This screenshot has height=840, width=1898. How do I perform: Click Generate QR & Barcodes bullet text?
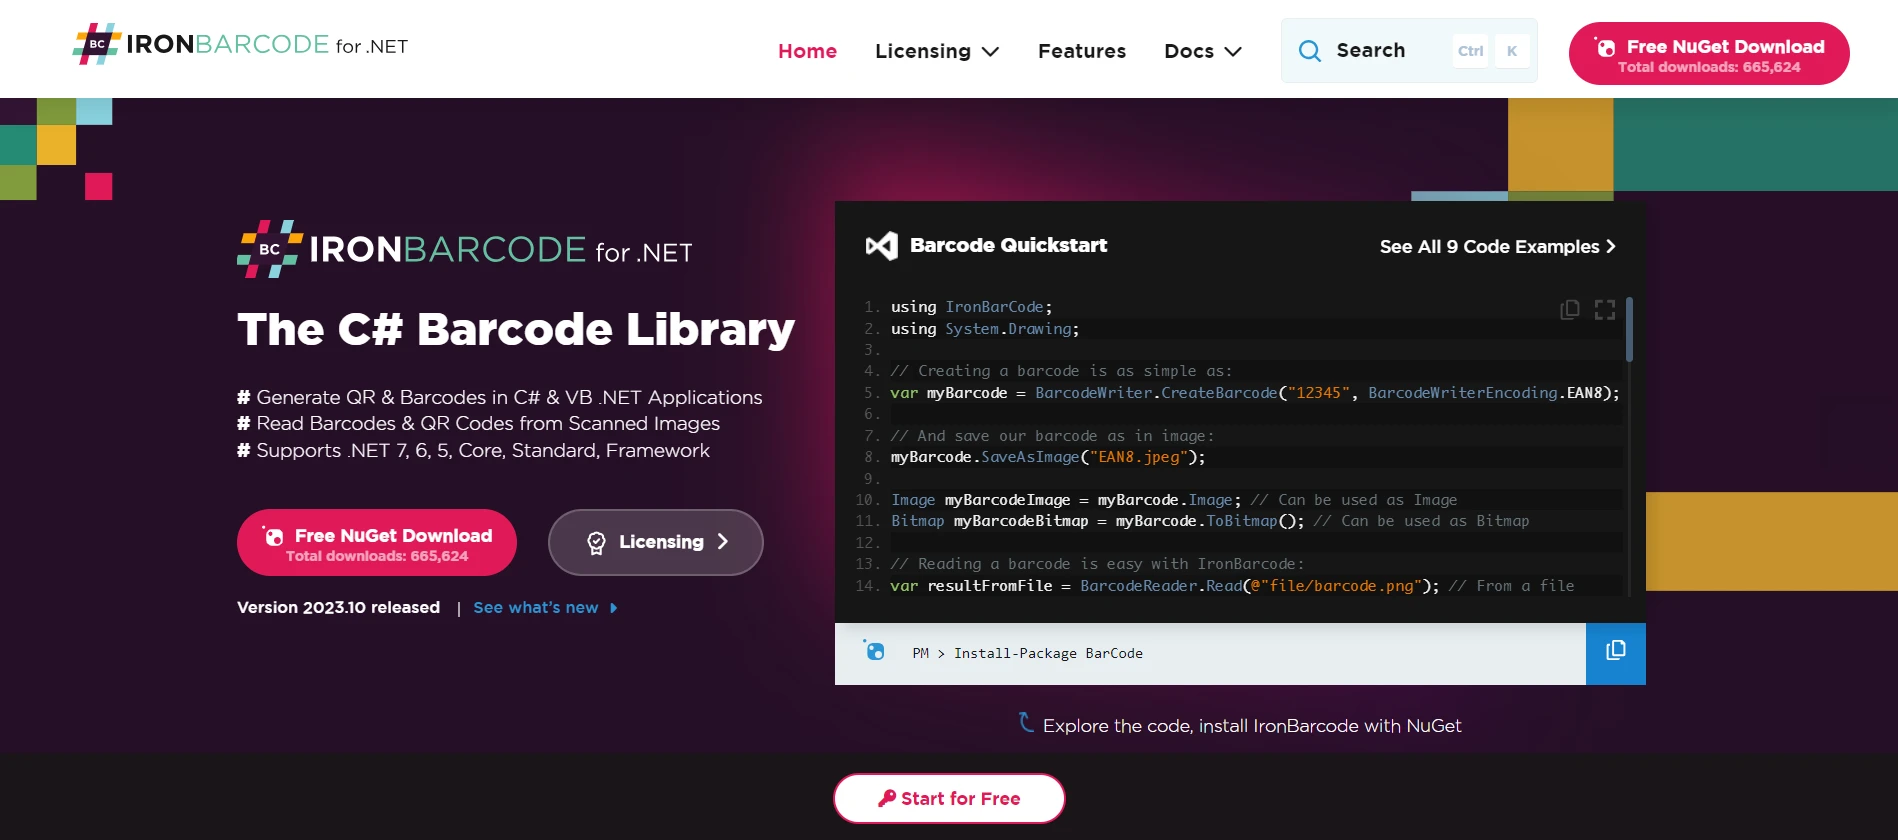click(509, 397)
